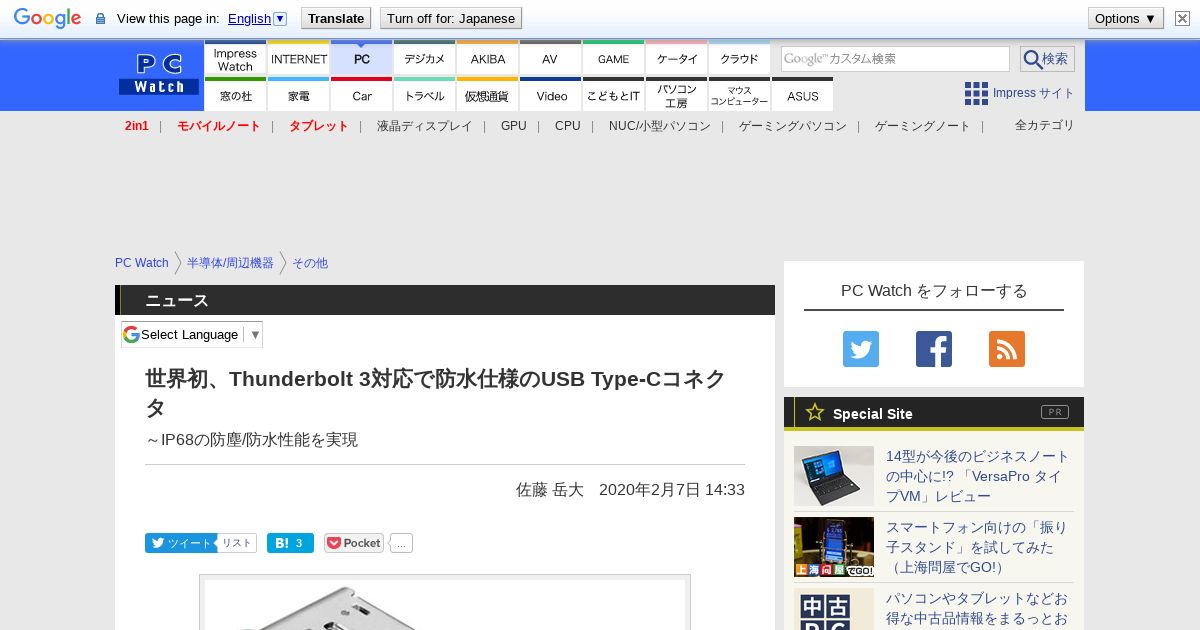Click the Google logo in translate bar
This screenshot has height=630, width=1200.
pyautogui.click(x=47, y=18)
